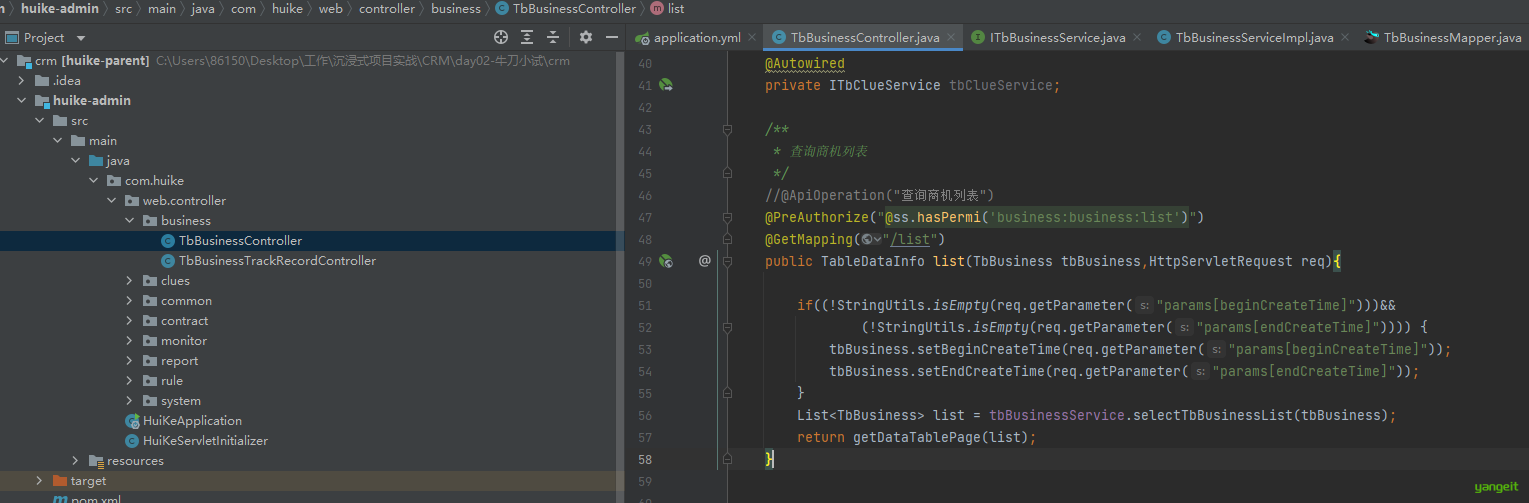Image resolution: width=1529 pixels, height=503 pixels.
Task: Collapse the java source folder
Action: coord(76,161)
